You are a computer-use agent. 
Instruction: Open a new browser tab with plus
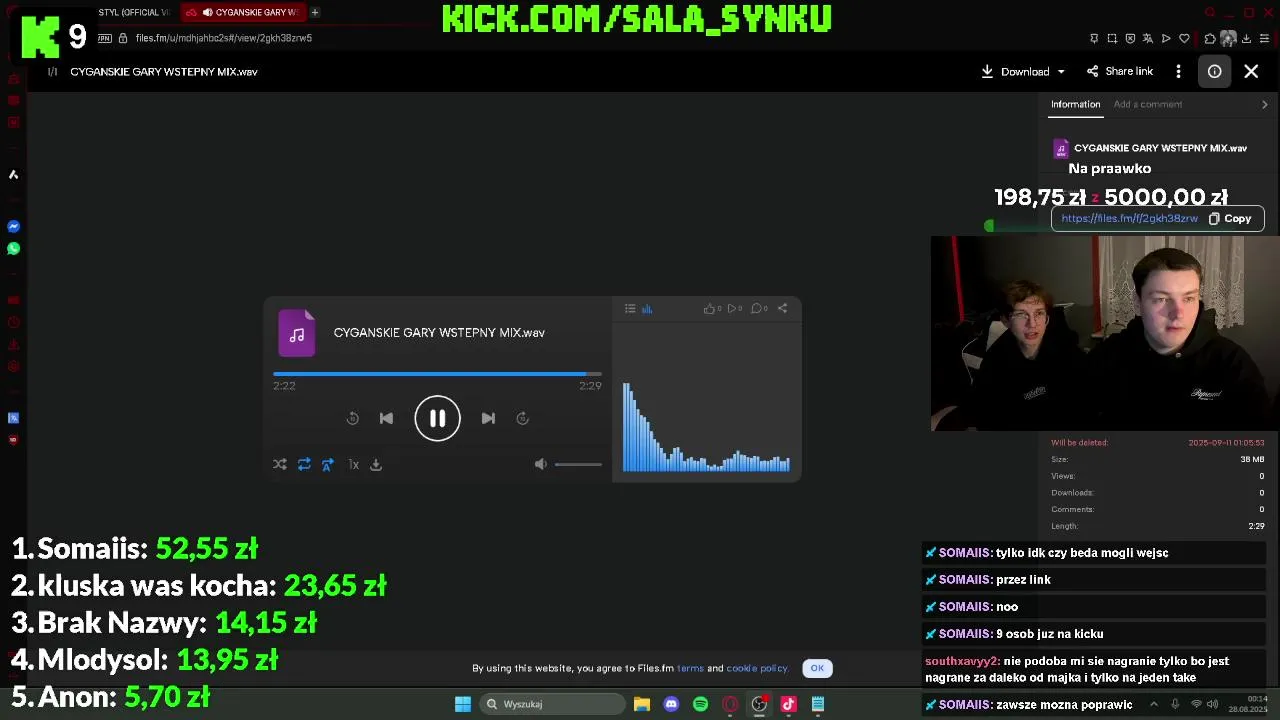click(x=315, y=12)
